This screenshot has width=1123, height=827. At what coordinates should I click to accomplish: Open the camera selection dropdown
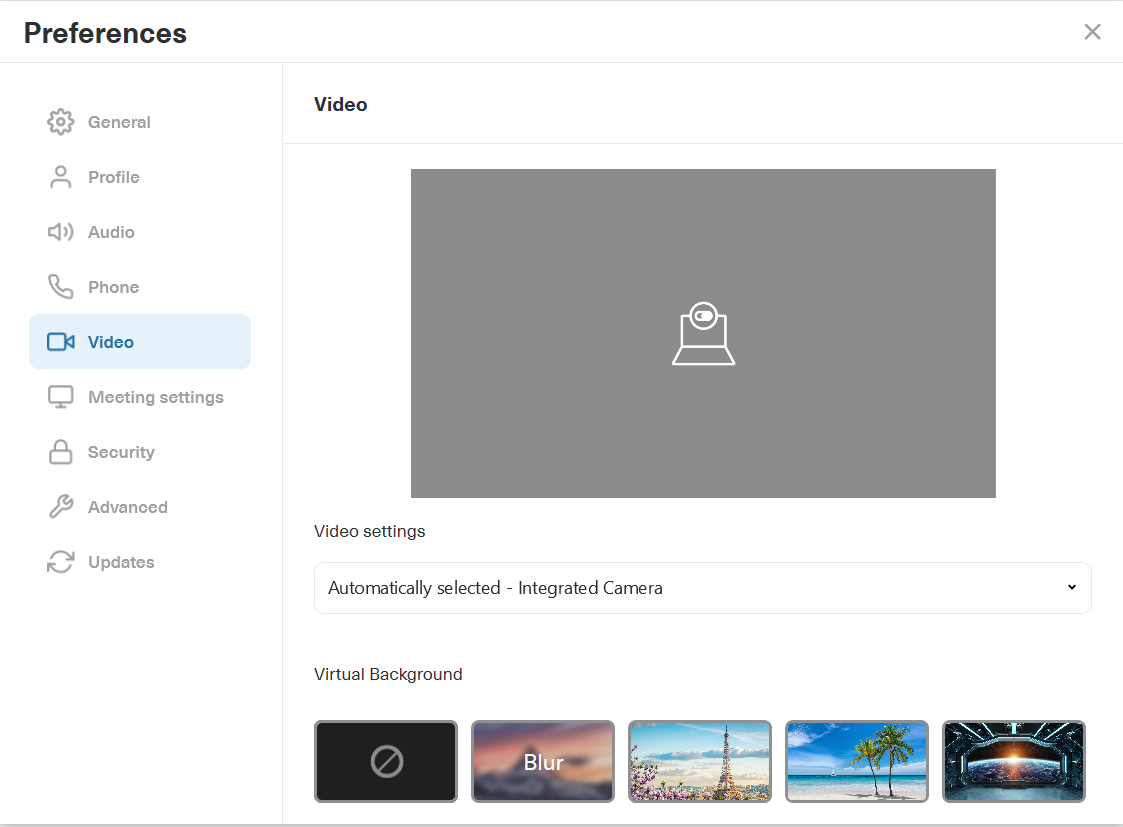[703, 588]
